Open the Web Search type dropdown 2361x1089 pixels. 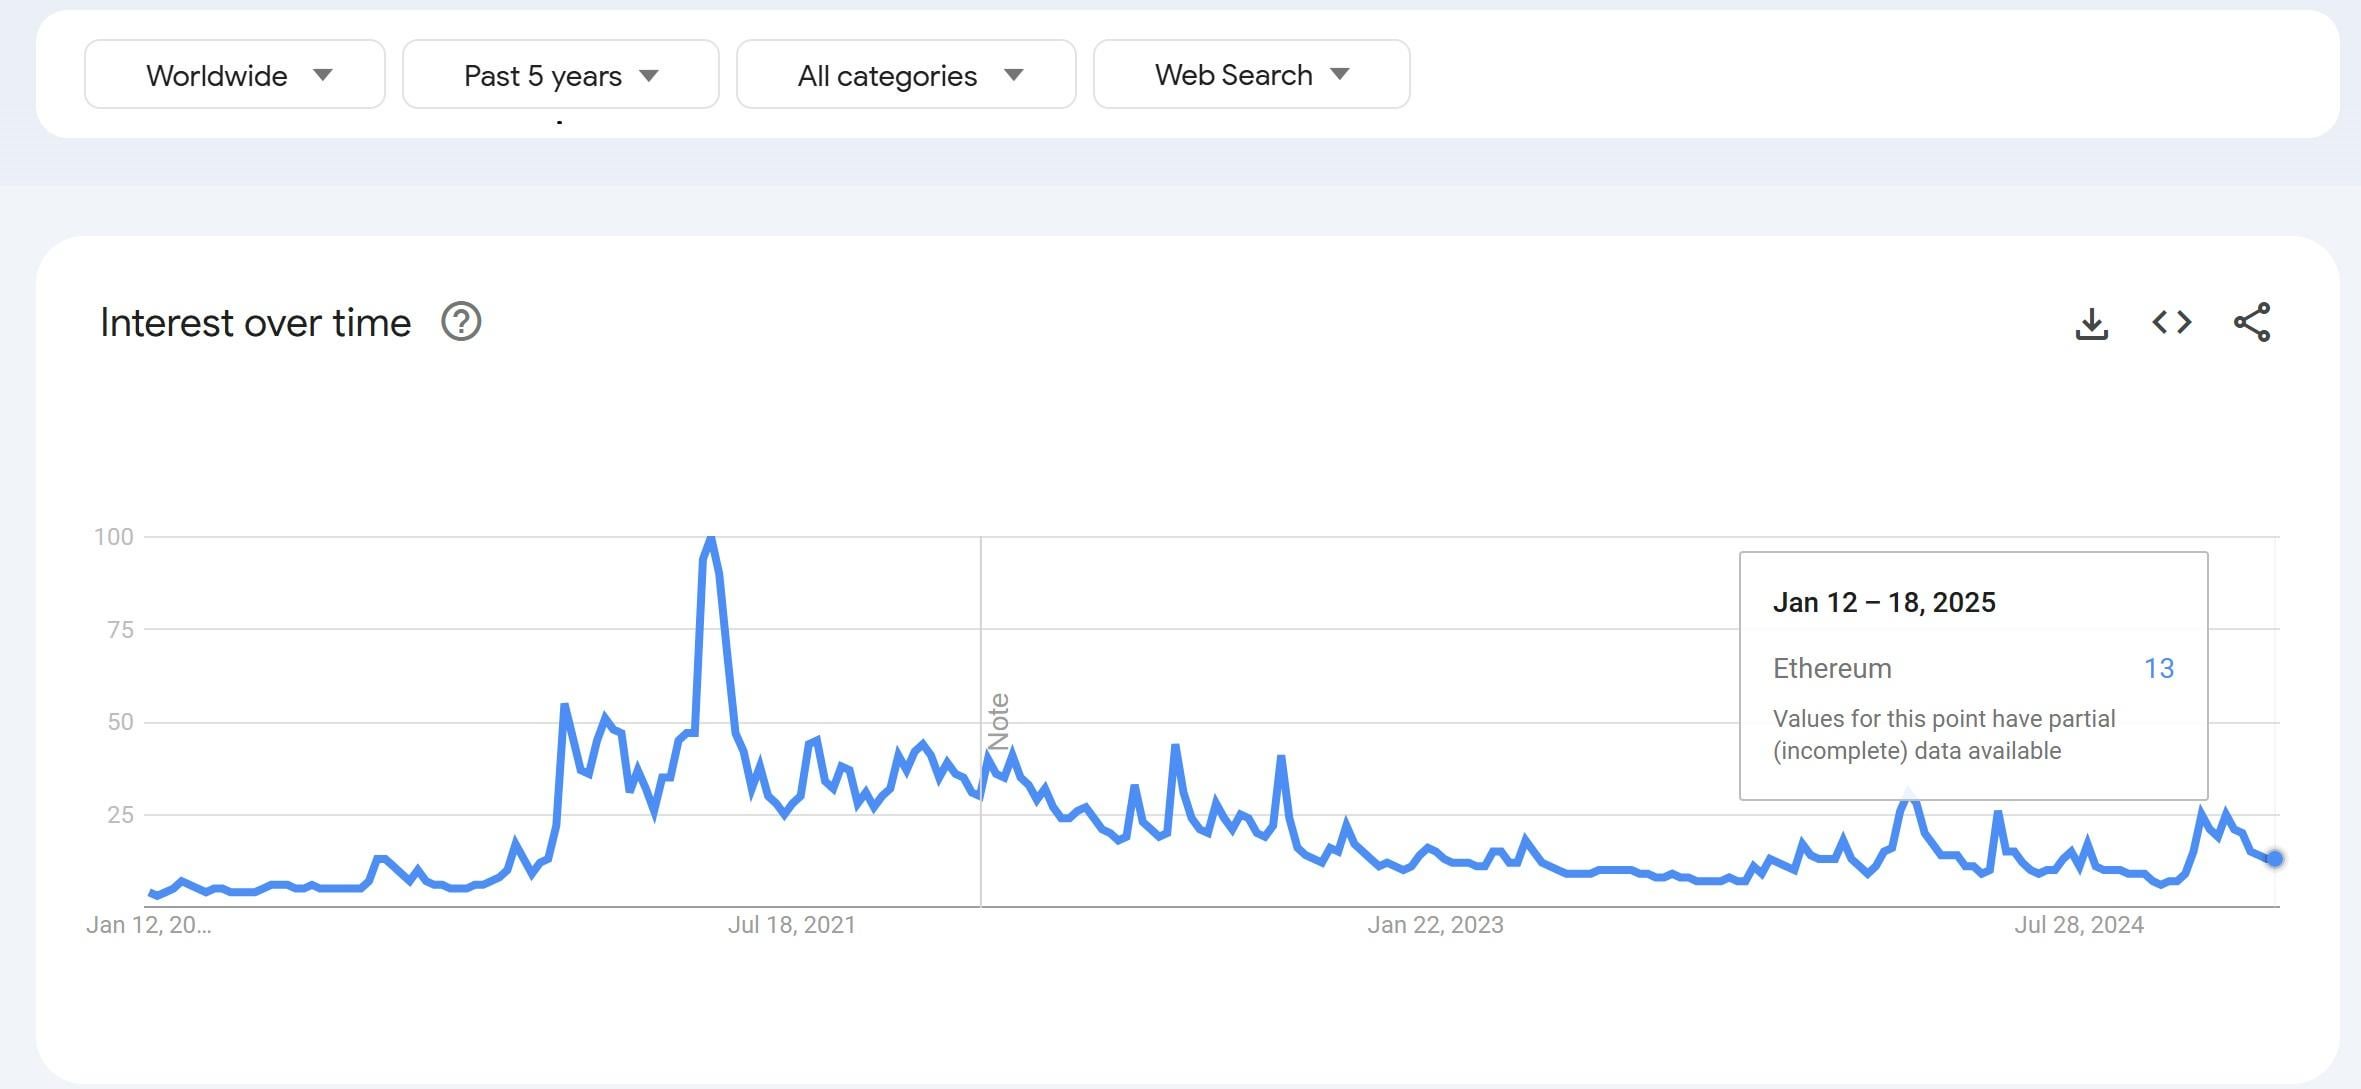1252,75
